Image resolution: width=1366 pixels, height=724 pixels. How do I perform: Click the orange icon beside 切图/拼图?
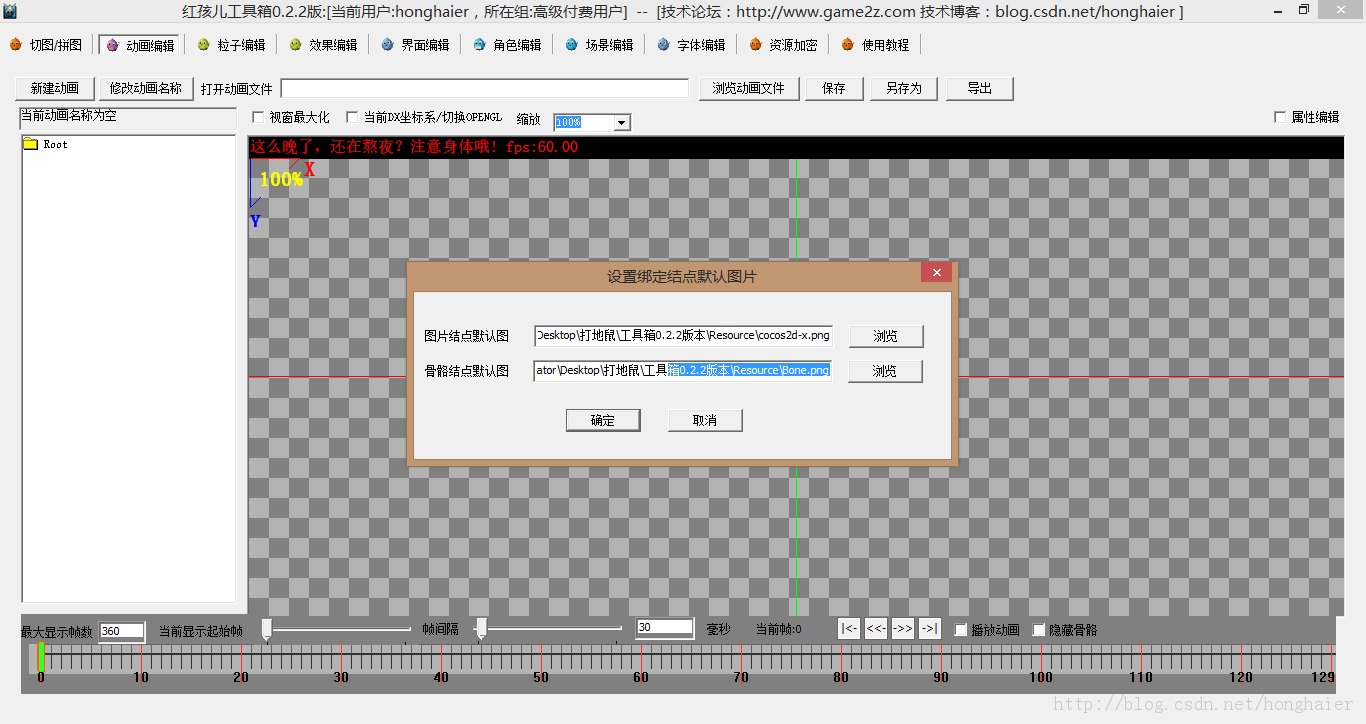coord(15,45)
